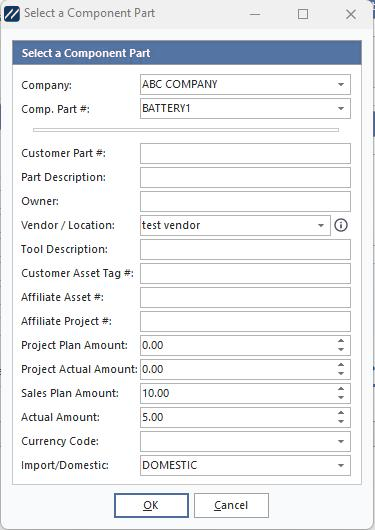
Task: Click the test vendor text value
Action: pos(171,225)
